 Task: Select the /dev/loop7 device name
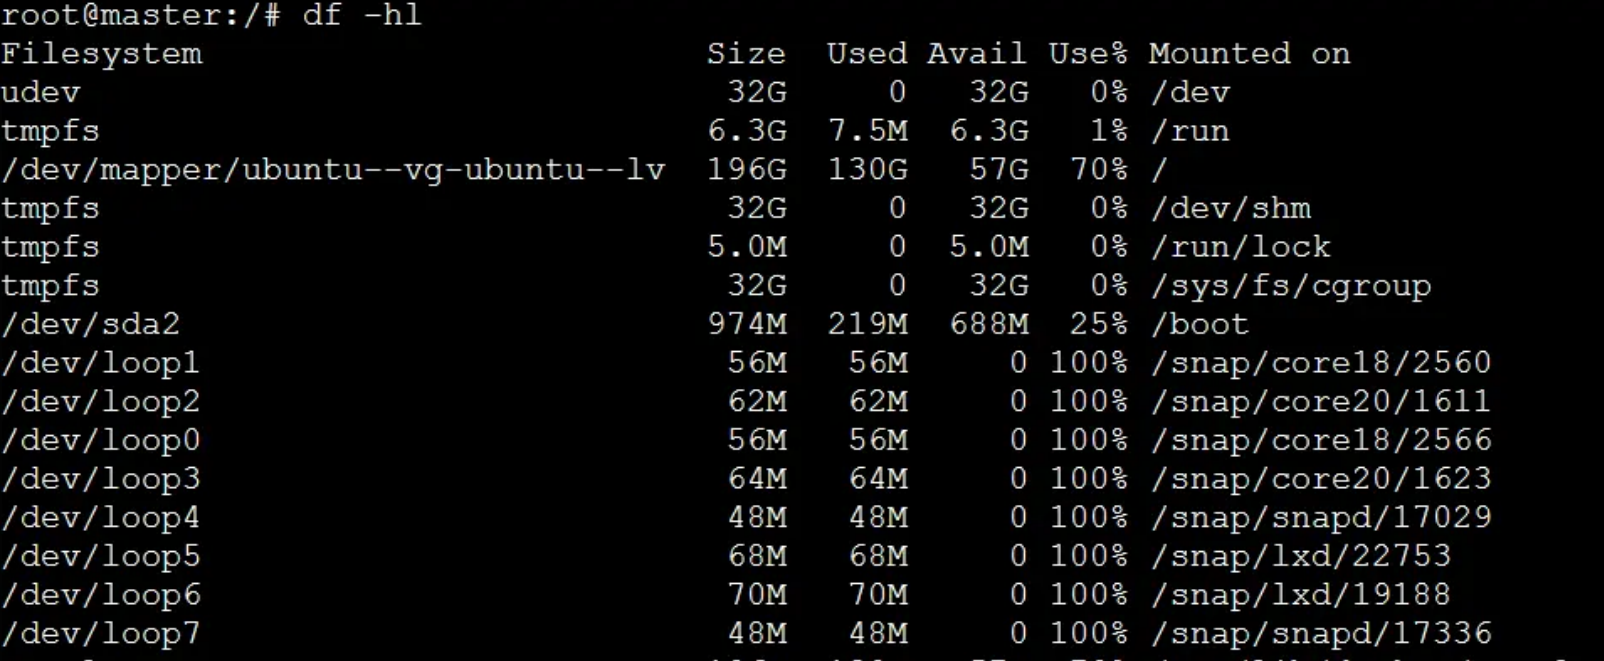point(100,634)
